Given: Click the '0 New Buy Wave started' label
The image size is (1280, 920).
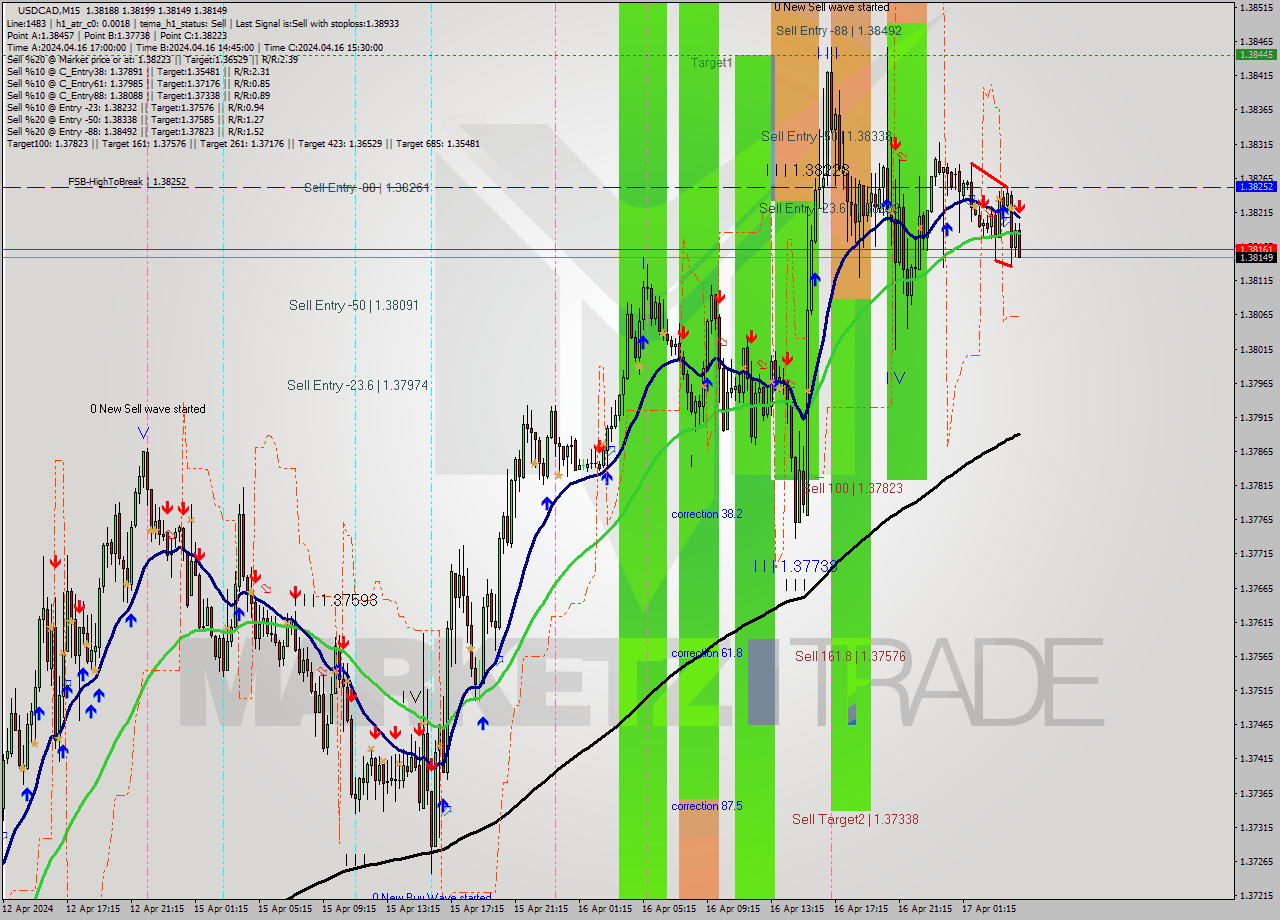Looking at the screenshot, I should point(432,897).
